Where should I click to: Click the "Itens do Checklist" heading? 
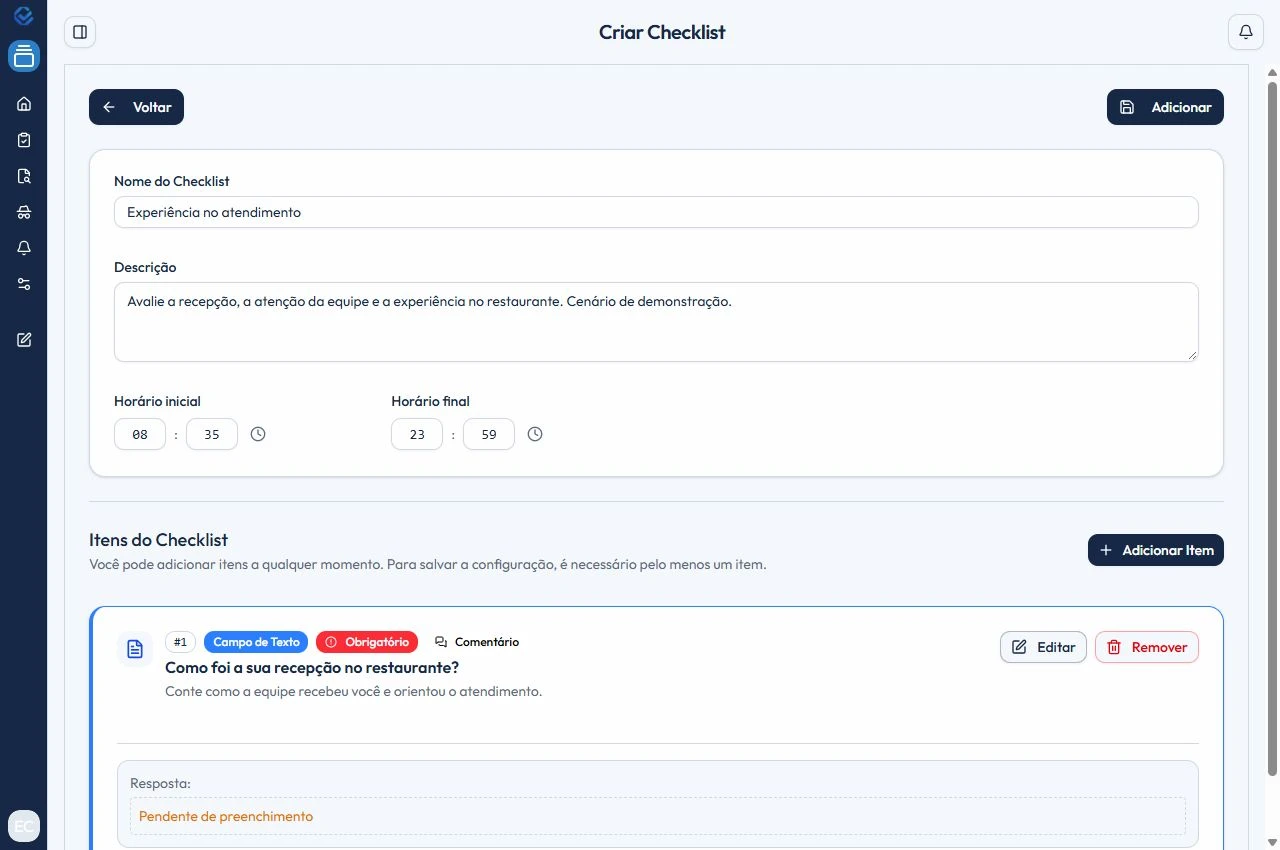[159, 540]
